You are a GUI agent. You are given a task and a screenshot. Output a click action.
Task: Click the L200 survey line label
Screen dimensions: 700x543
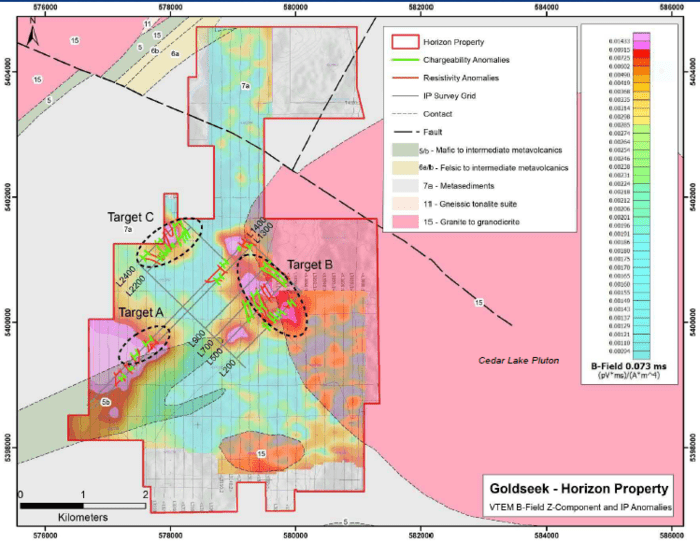click(x=229, y=368)
